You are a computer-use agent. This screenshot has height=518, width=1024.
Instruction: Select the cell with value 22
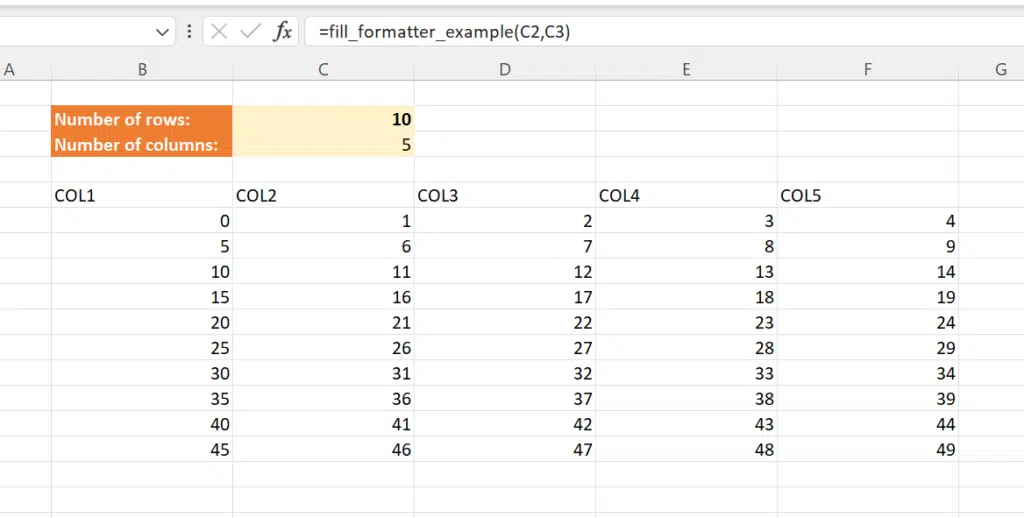click(x=505, y=323)
